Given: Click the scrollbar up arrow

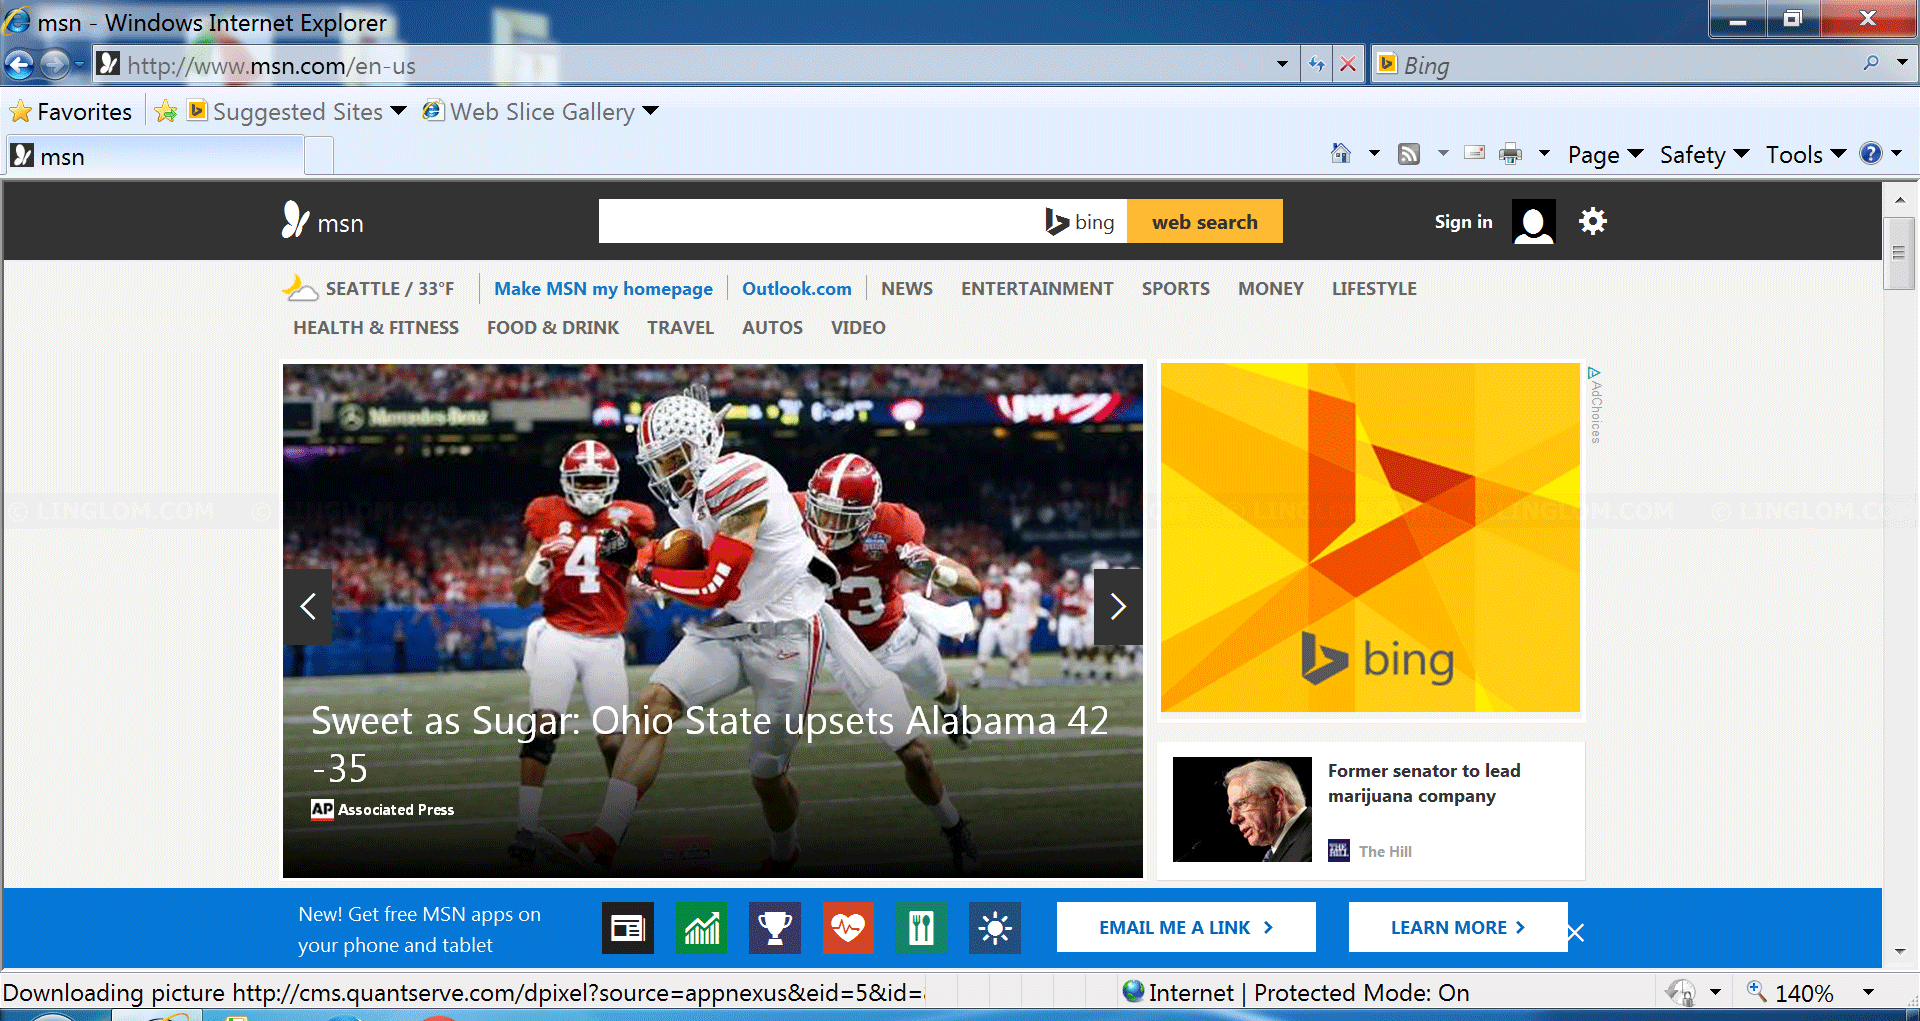Looking at the screenshot, I should 1899,200.
